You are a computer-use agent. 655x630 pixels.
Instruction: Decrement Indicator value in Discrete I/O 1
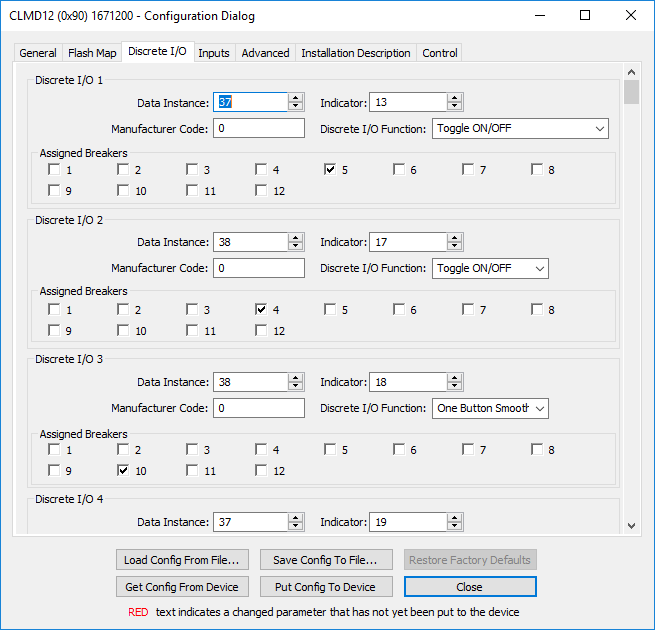pyautogui.click(x=455, y=106)
